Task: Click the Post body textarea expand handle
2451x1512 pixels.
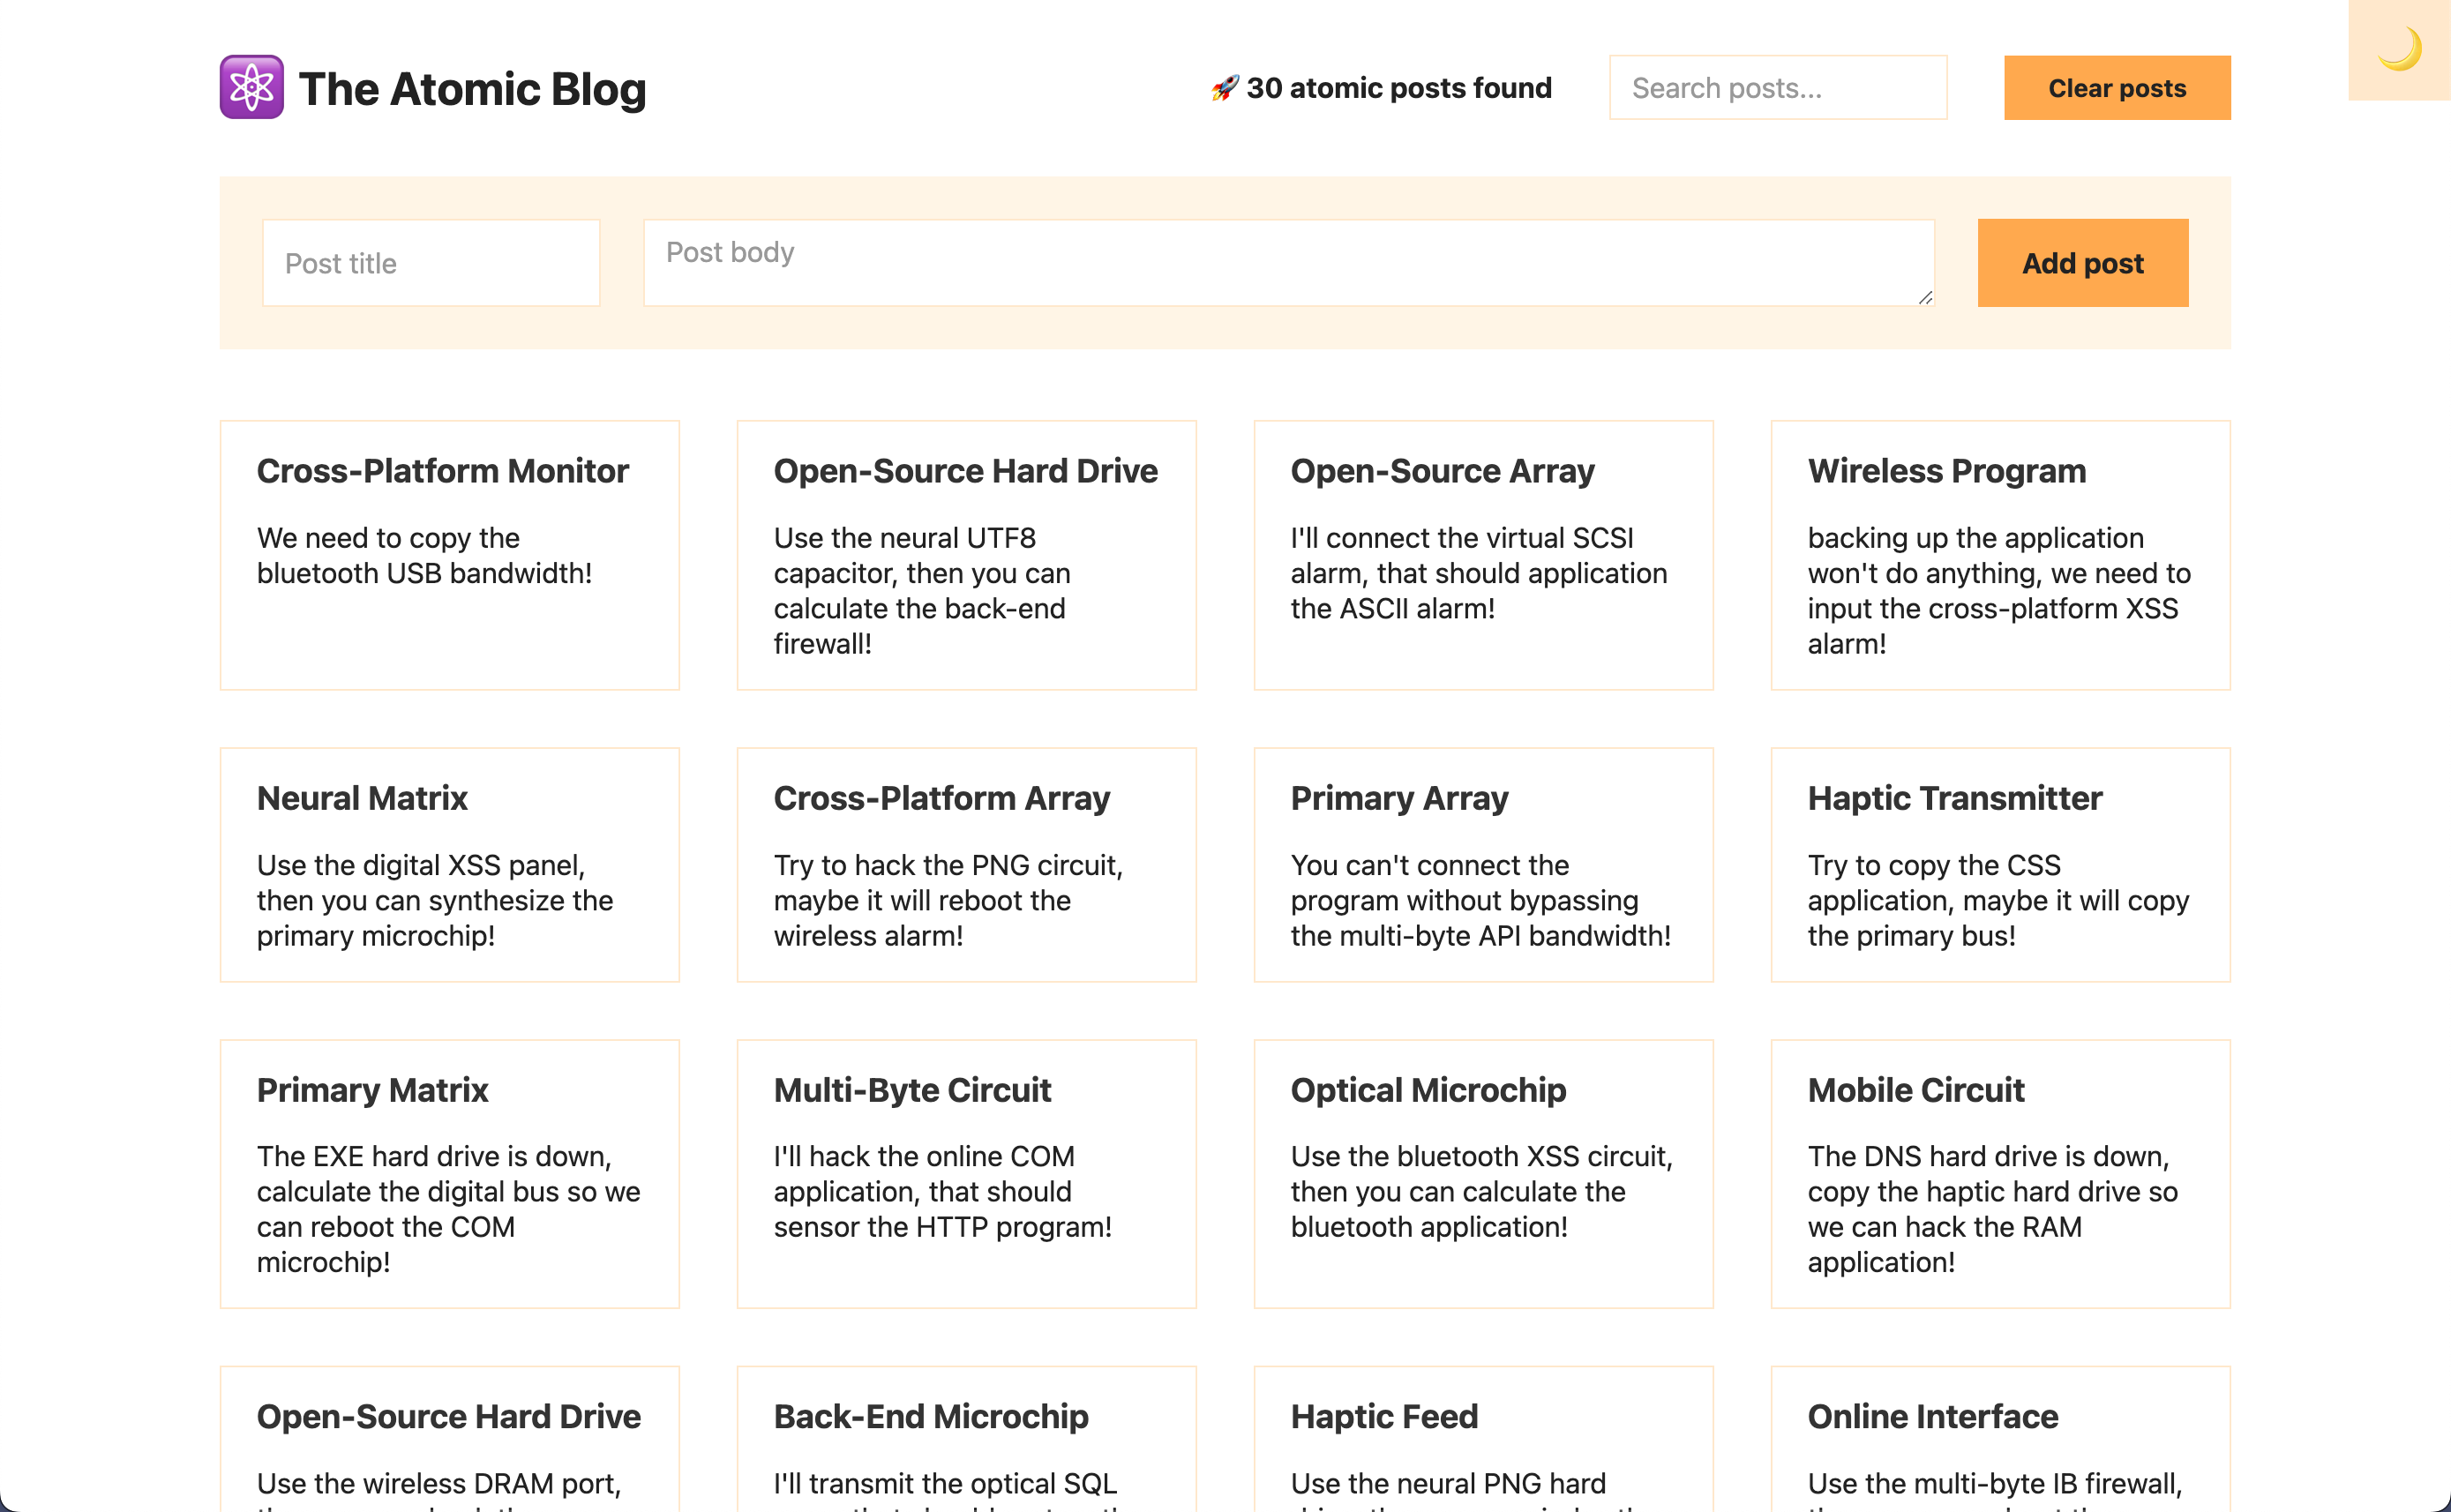Action: [x=1926, y=297]
